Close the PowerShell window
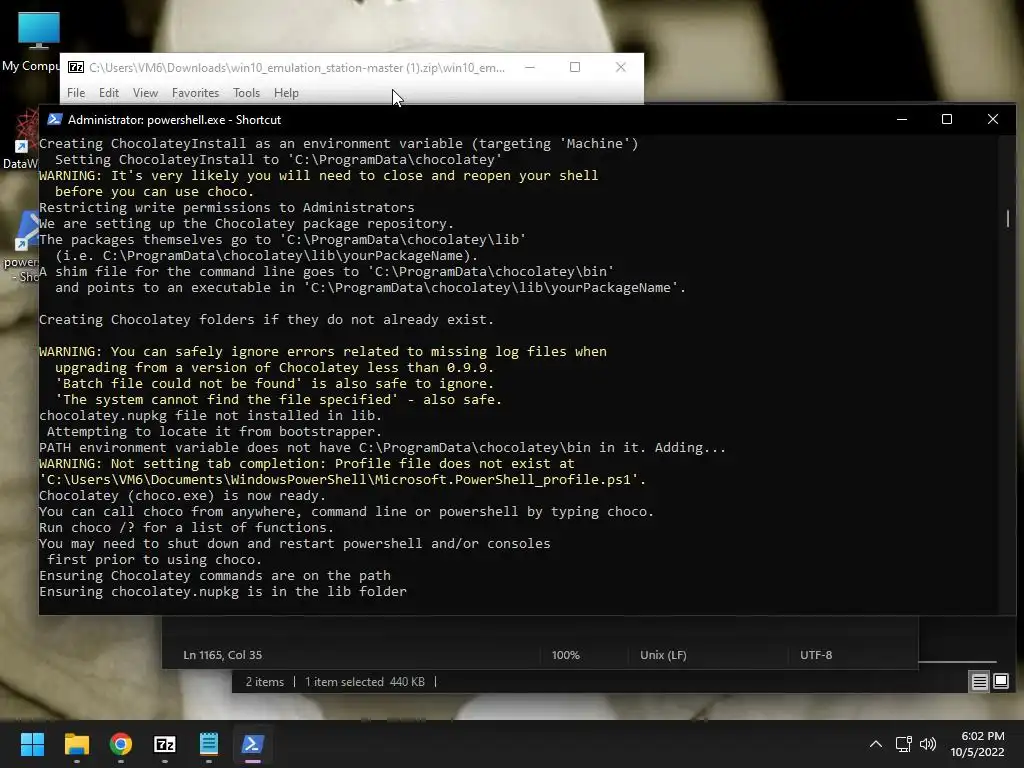This screenshot has width=1024, height=768. 993,119
